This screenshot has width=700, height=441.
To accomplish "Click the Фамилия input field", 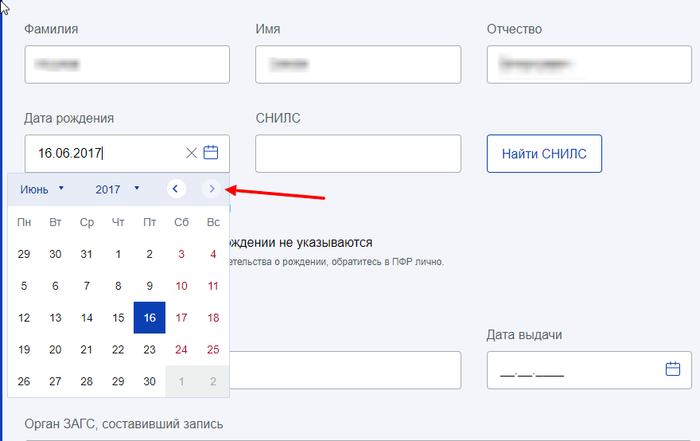I will [127, 64].
